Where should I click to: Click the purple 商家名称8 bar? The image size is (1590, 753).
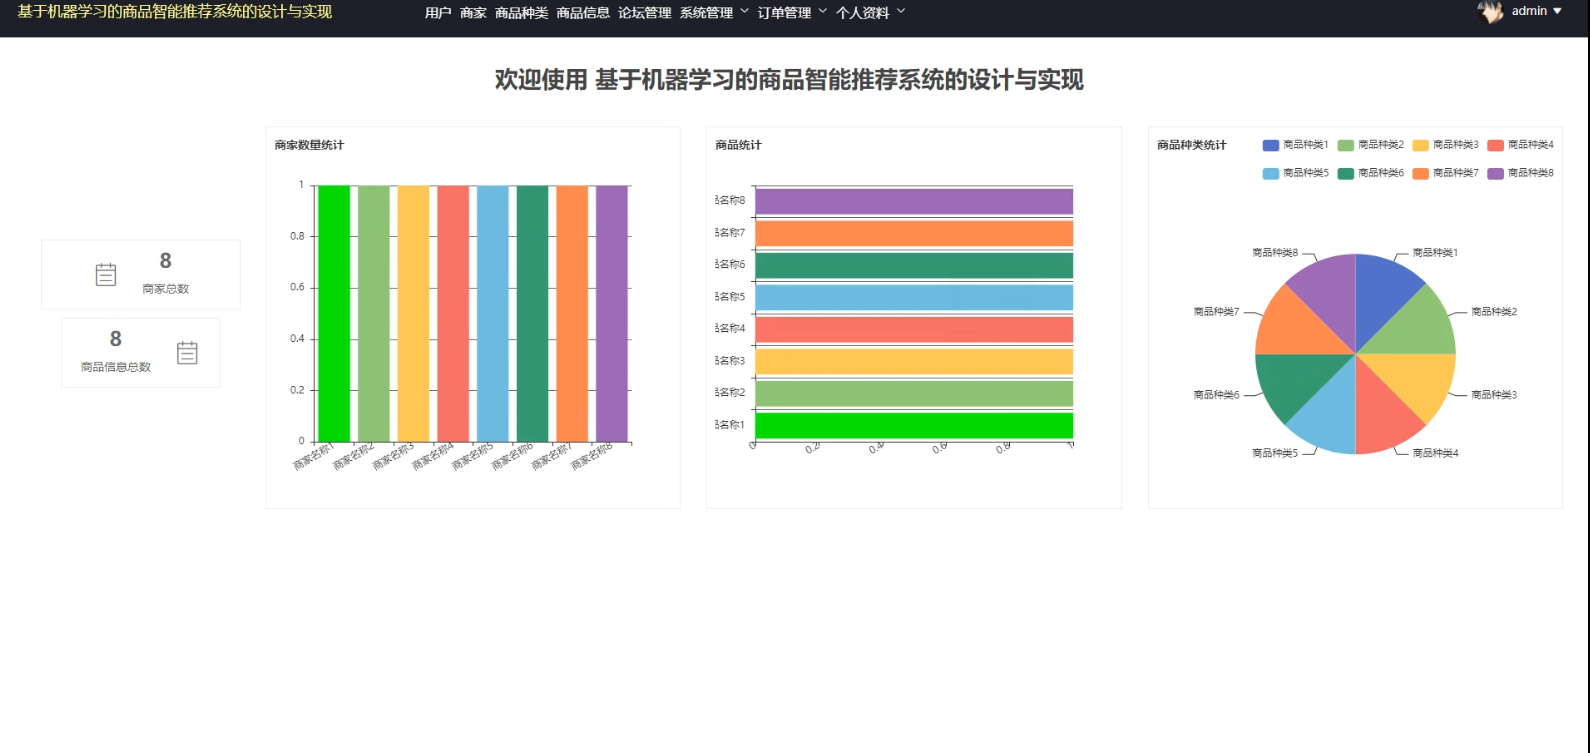[x=611, y=313]
